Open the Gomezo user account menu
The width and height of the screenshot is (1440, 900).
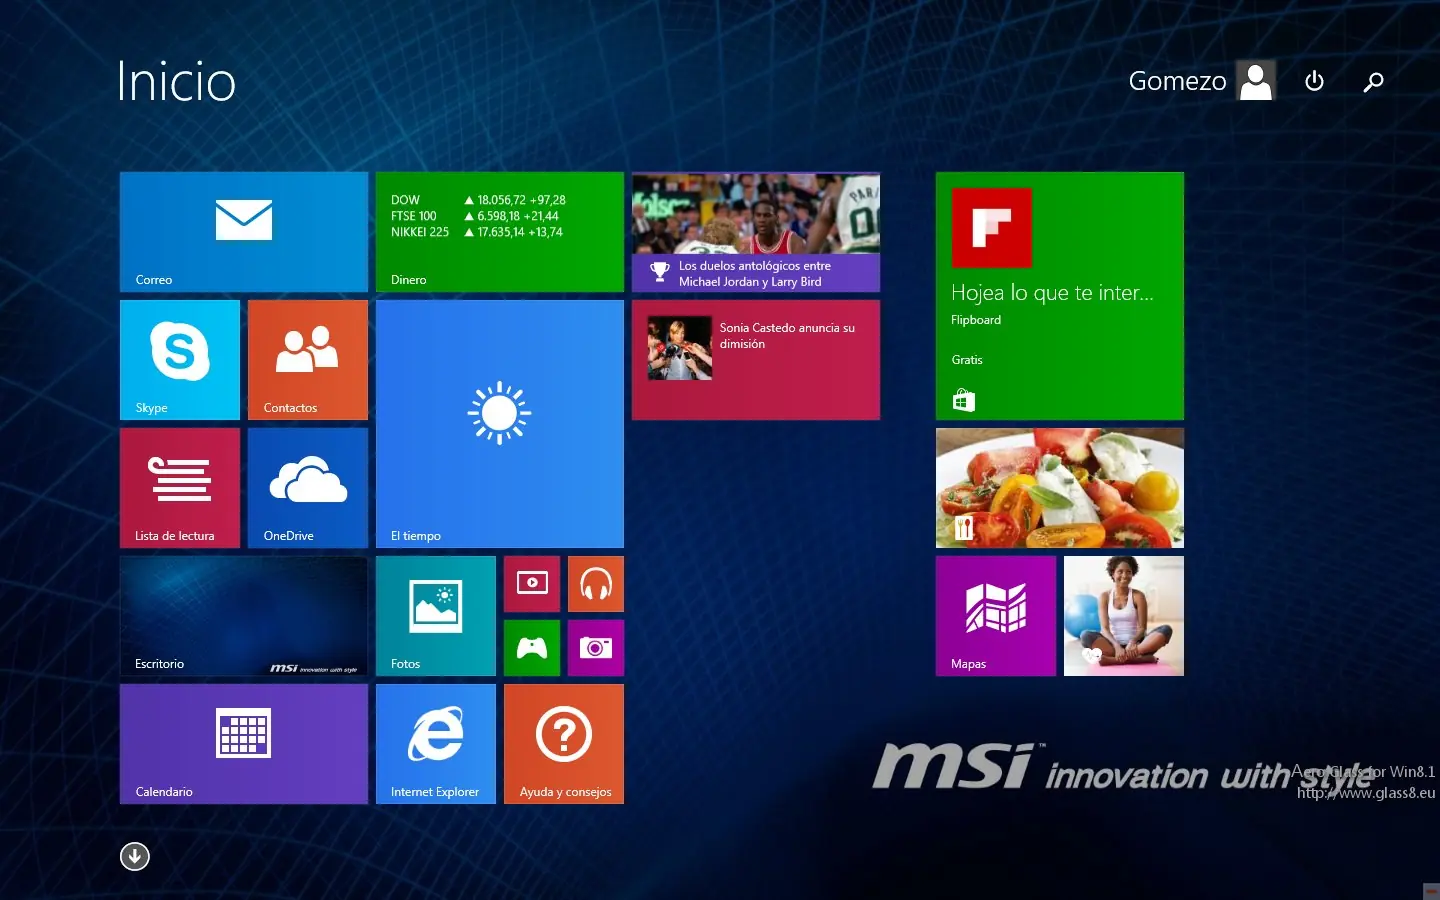coord(1202,81)
